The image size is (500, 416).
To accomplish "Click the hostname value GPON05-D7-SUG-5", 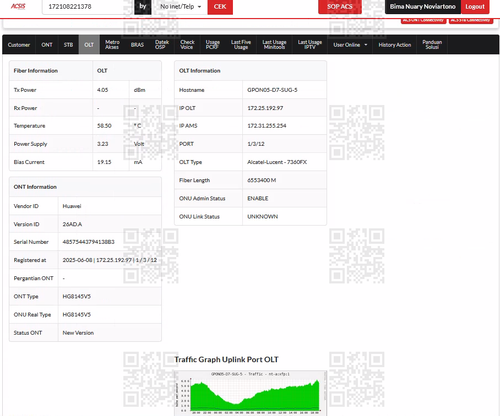I will (x=272, y=90).
